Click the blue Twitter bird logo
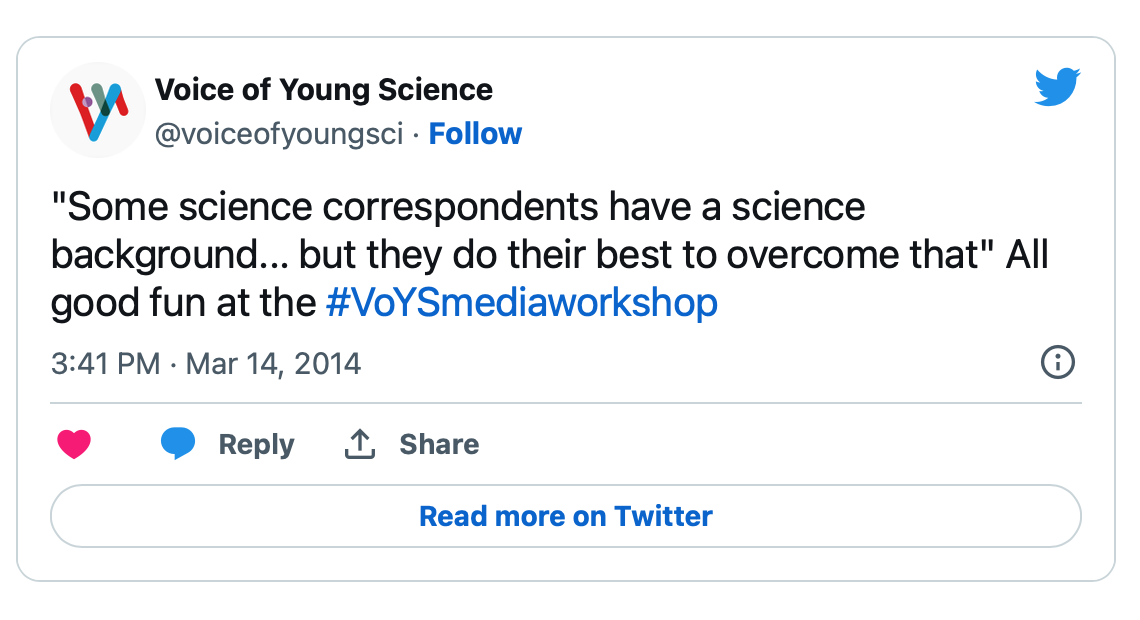The width and height of the screenshot is (1140, 620). (x=1057, y=86)
